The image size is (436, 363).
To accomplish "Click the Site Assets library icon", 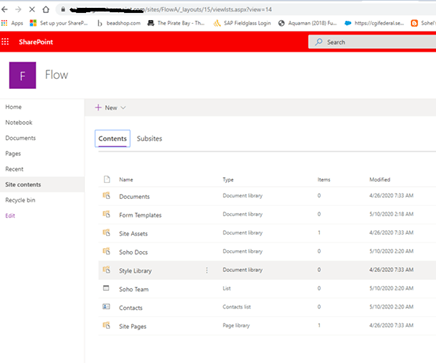I will [x=106, y=233].
